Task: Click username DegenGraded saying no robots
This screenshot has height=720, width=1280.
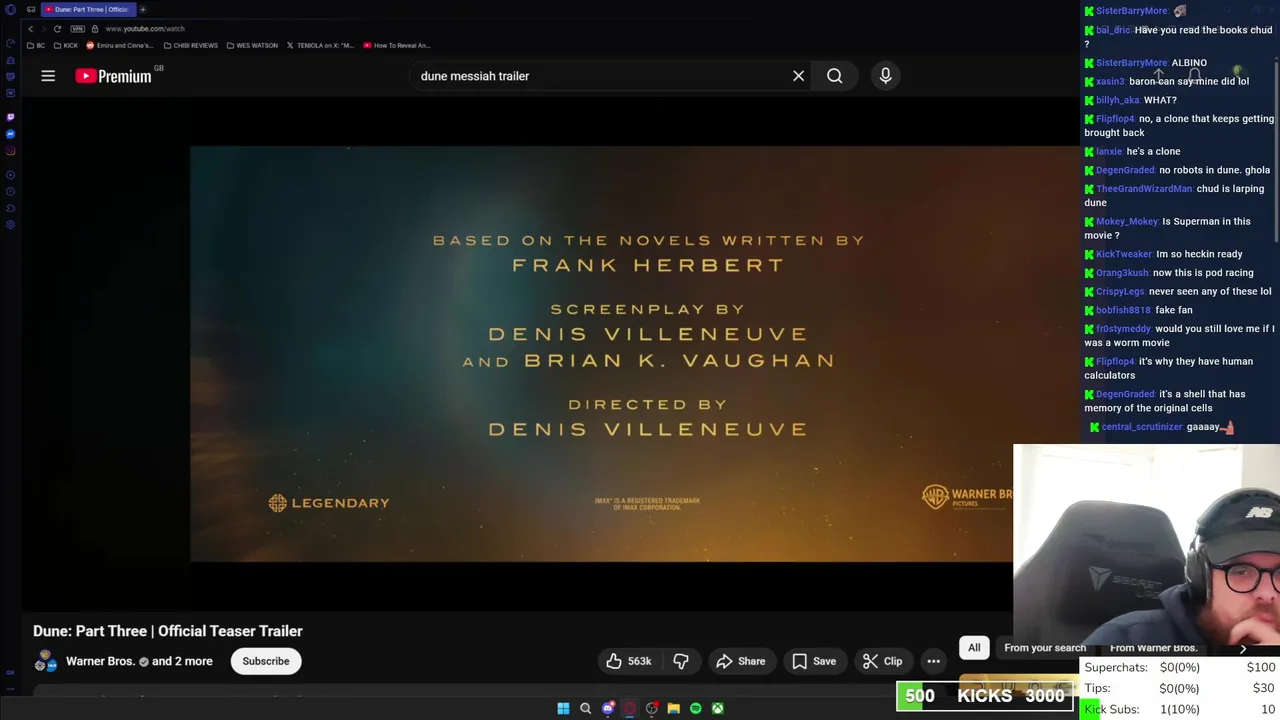Action: 1125,170
